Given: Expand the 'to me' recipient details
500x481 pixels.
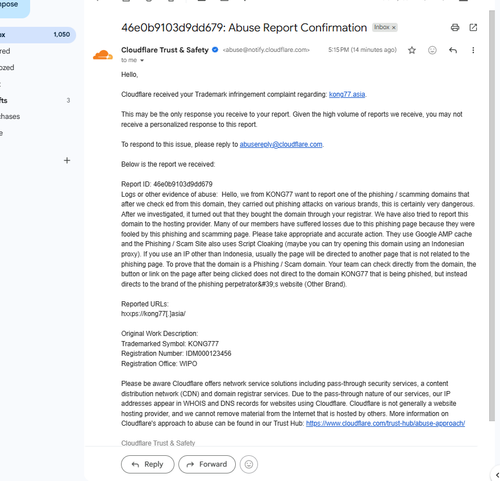Looking at the screenshot, I should [x=142, y=60].
